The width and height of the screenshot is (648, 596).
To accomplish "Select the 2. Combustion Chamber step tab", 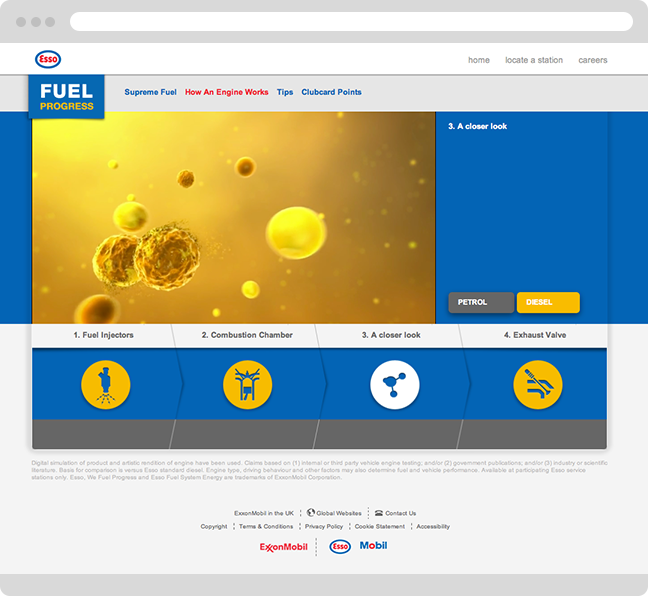I will [247, 335].
